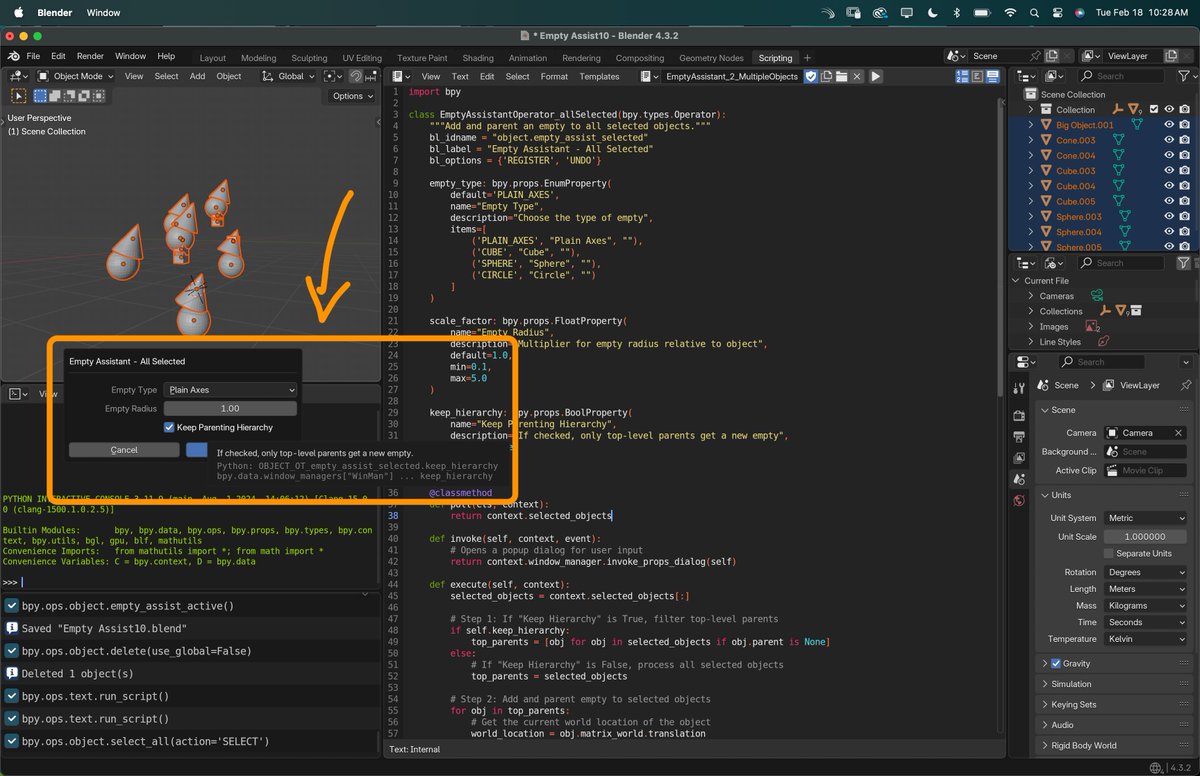This screenshot has height=776, width=1200.
Task: Click the Movie Clip field
Action: coord(1145,470)
